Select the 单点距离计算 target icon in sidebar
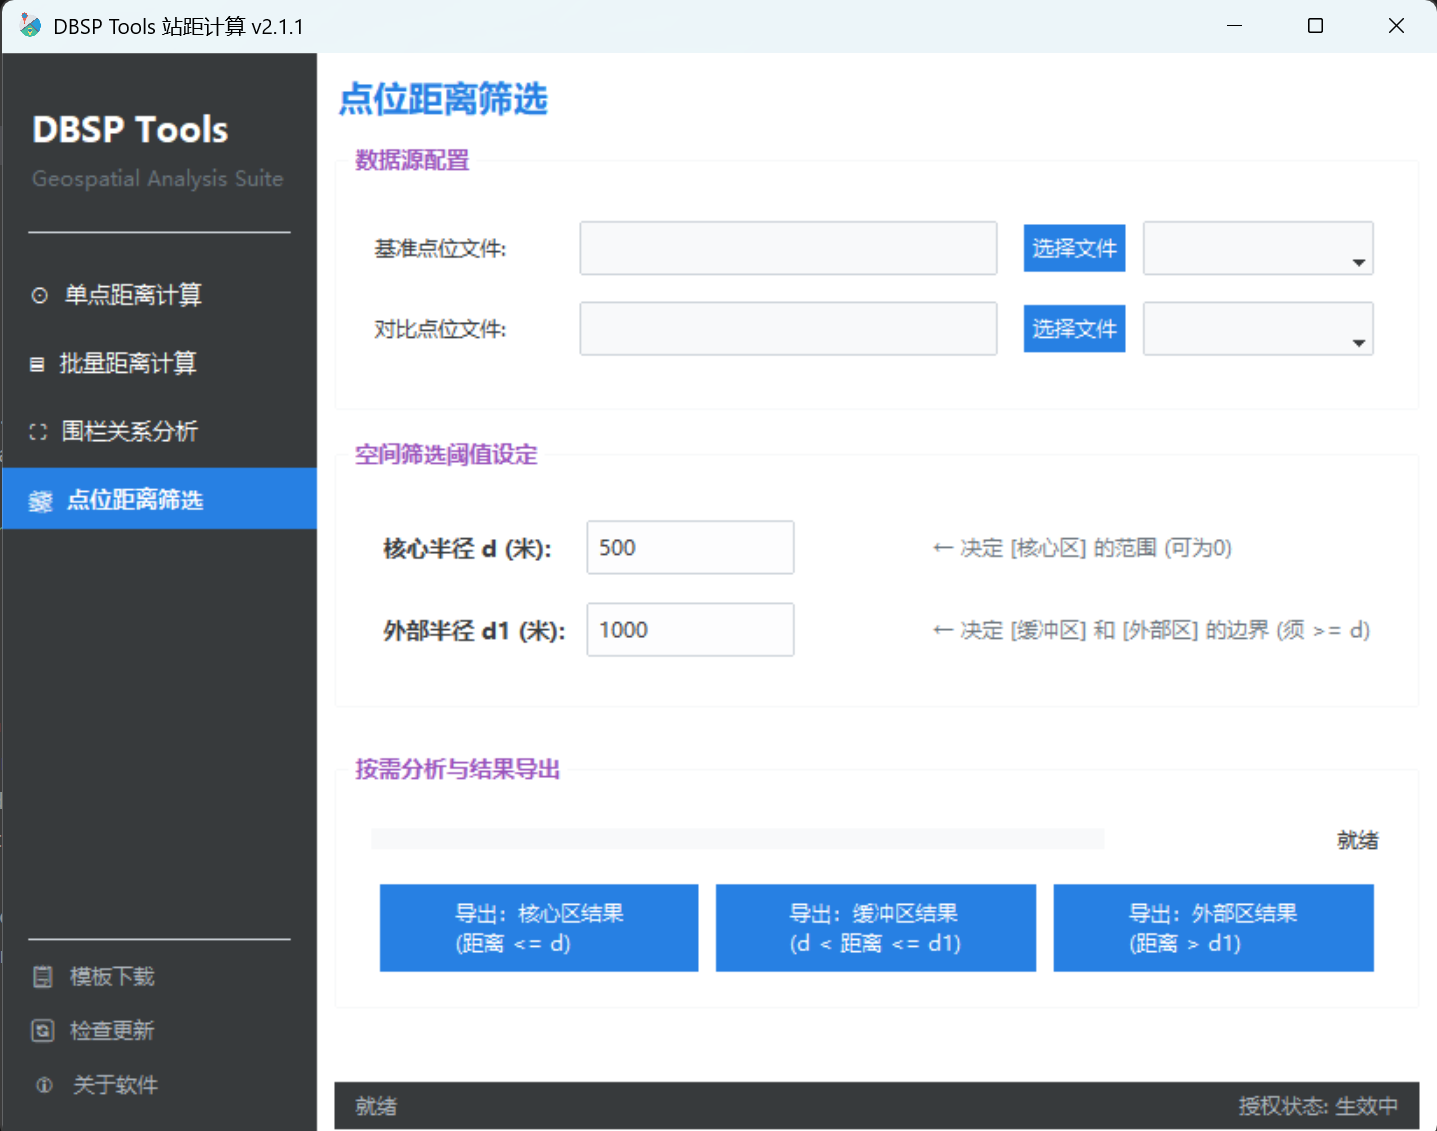The width and height of the screenshot is (1437, 1131). [40, 294]
